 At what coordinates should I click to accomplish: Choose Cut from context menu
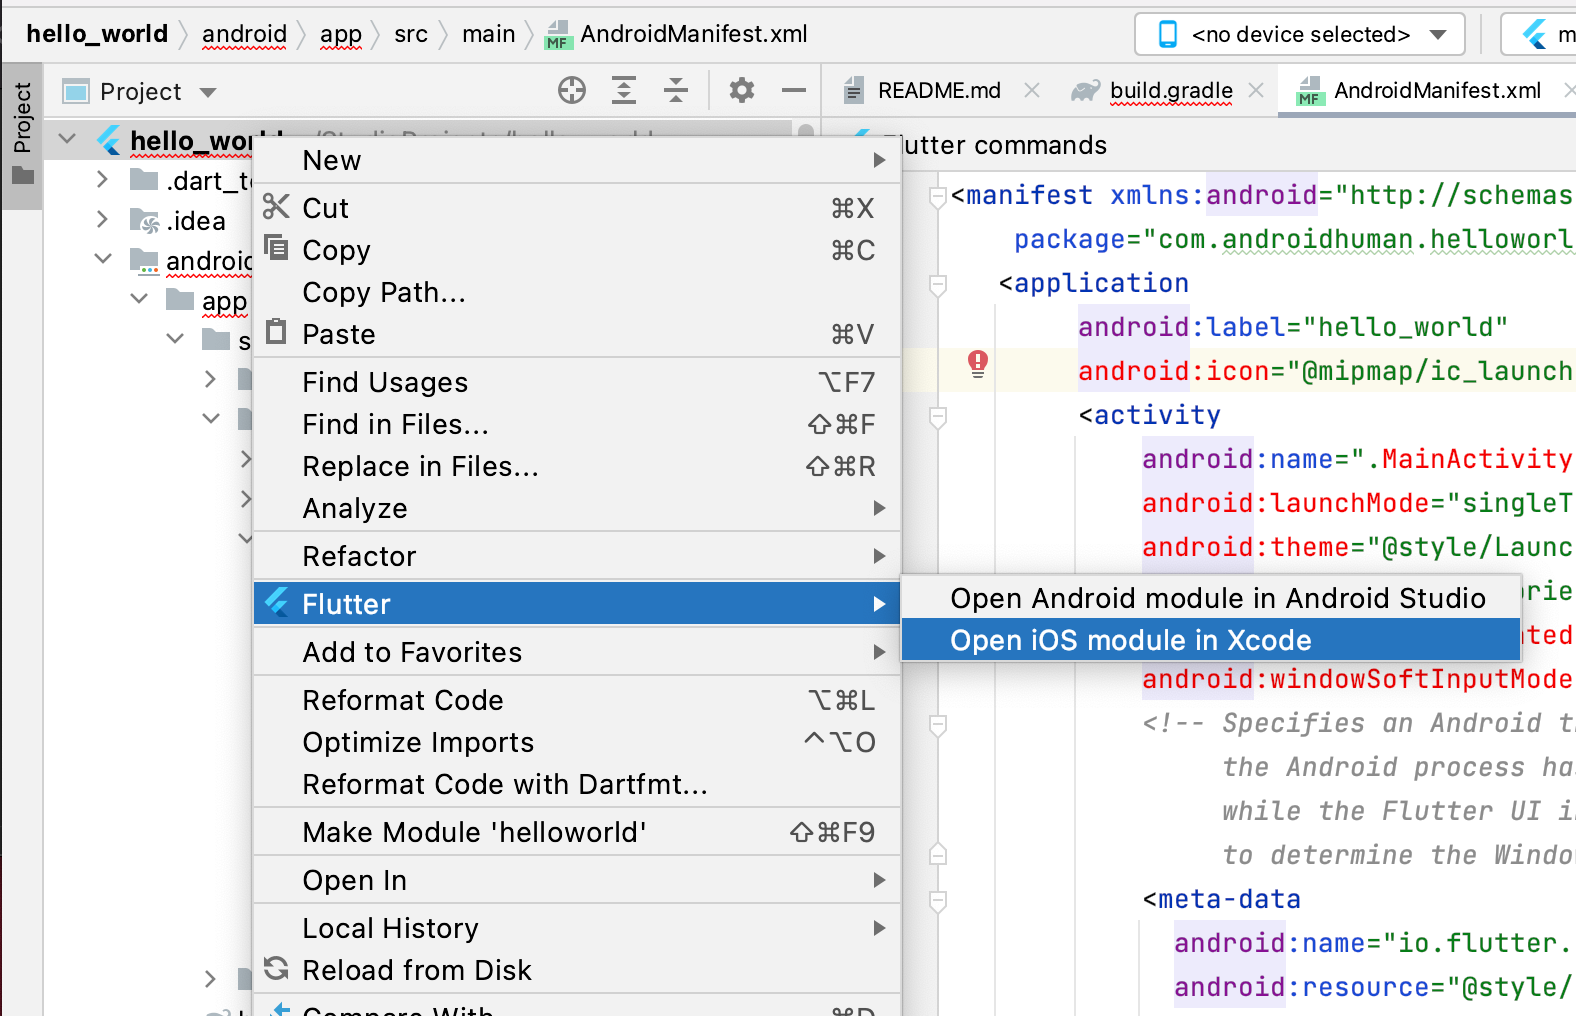(x=577, y=208)
